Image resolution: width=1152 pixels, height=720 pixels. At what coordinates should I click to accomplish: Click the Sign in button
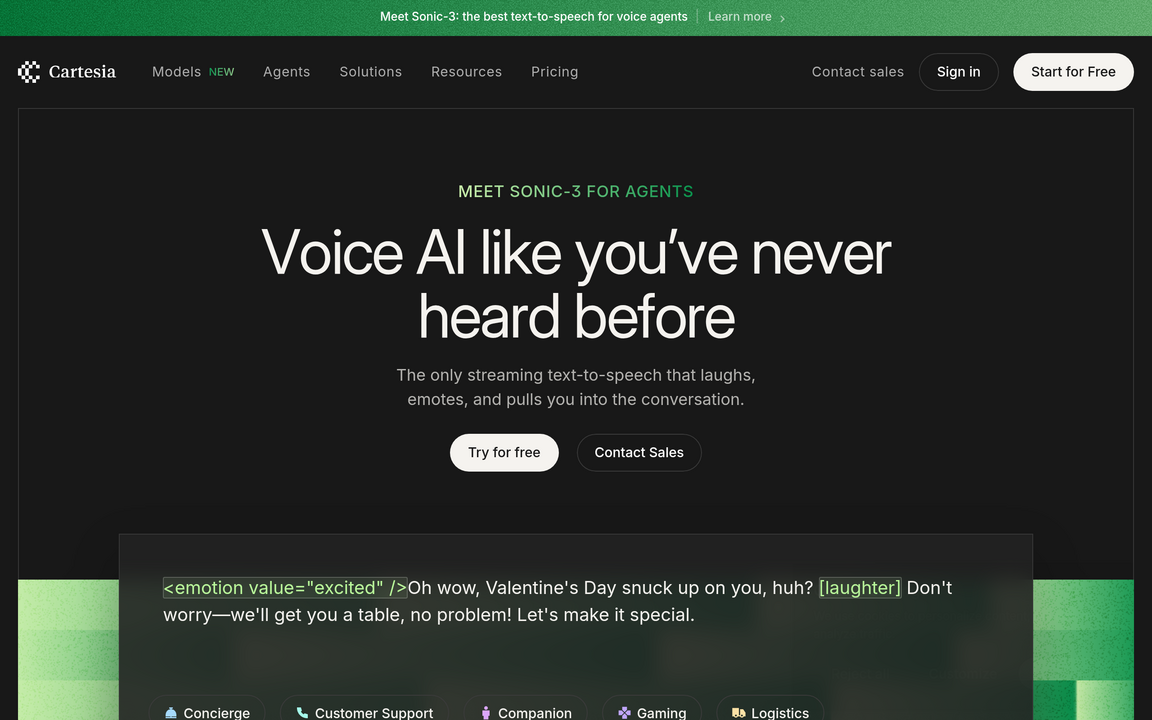click(x=959, y=72)
